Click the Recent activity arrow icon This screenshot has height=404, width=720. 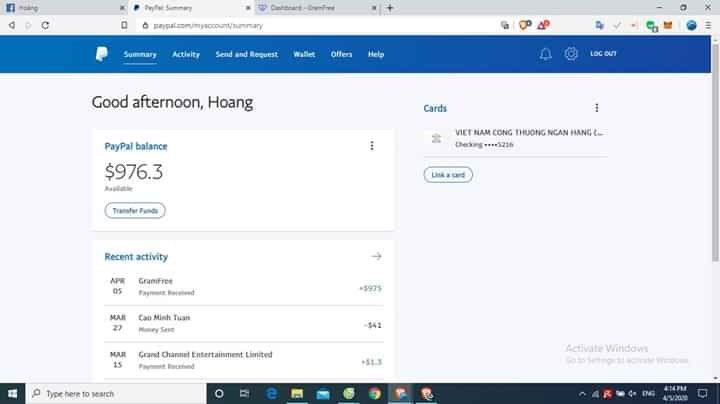pyautogui.click(x=377, y=256)
